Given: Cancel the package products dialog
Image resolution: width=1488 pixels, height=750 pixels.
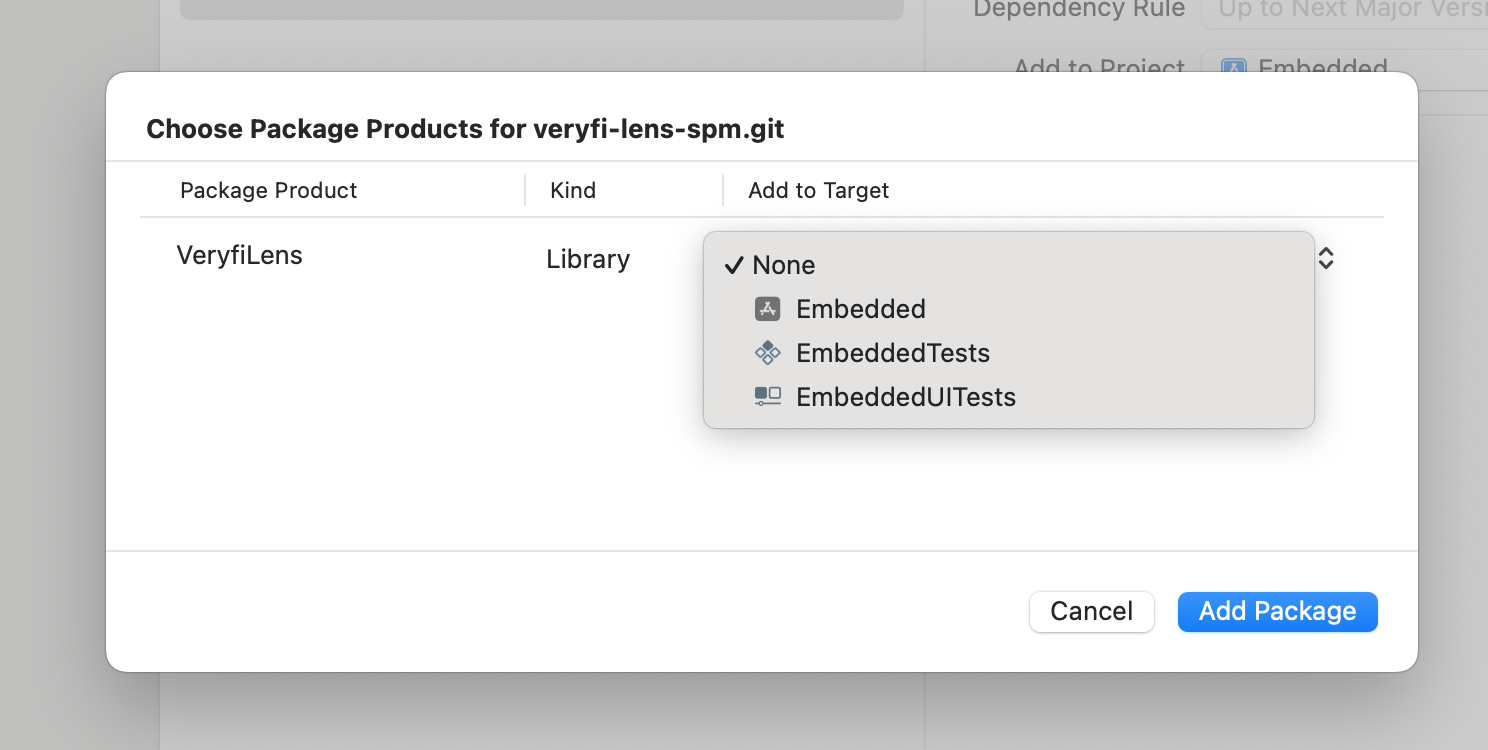Looking at the screenshot, I should pos(1091,611).
